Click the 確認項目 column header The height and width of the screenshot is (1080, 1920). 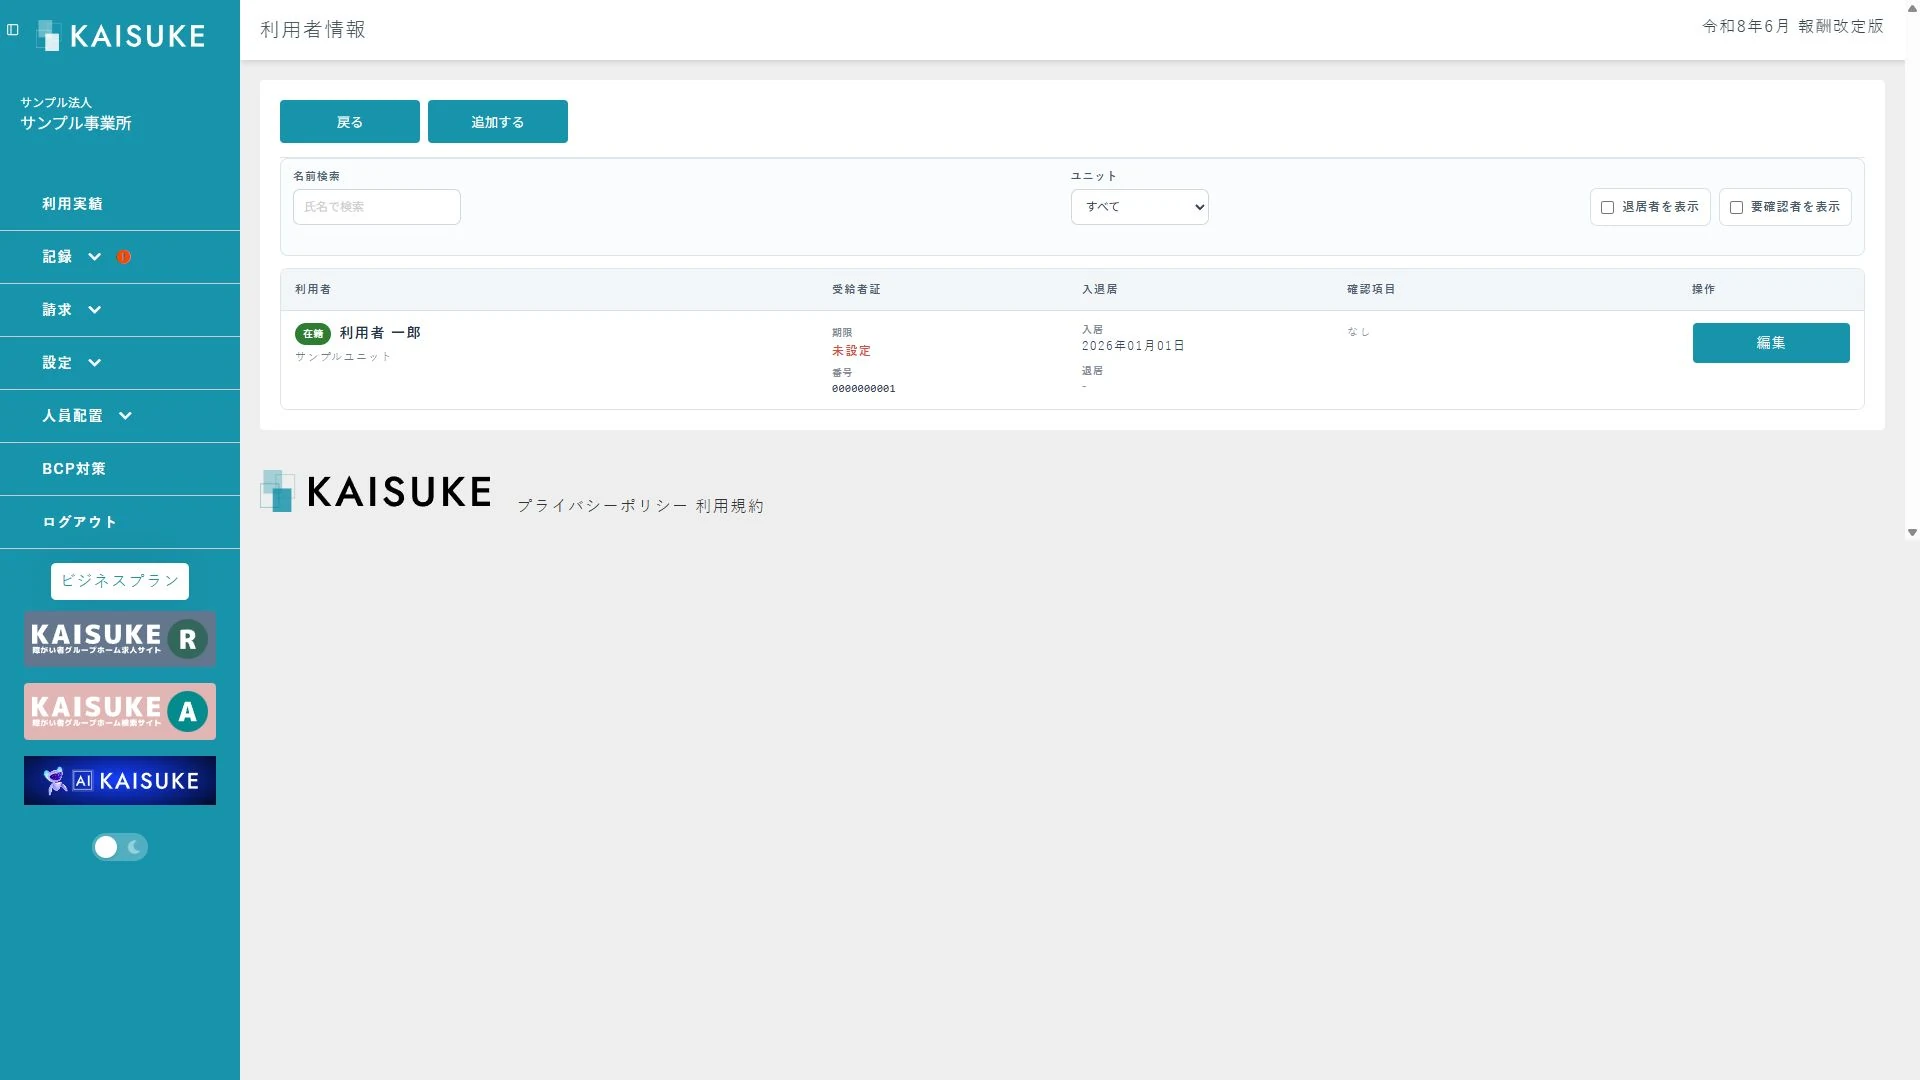tap(1371, 290)
